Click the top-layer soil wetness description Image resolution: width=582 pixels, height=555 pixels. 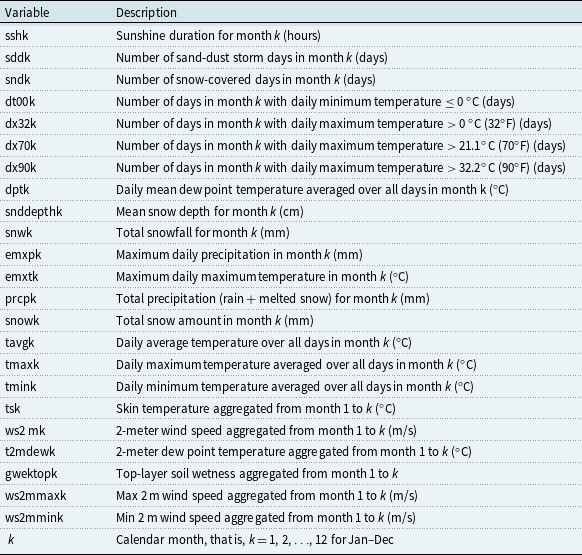pyautogui.click(x=257, y=474)
